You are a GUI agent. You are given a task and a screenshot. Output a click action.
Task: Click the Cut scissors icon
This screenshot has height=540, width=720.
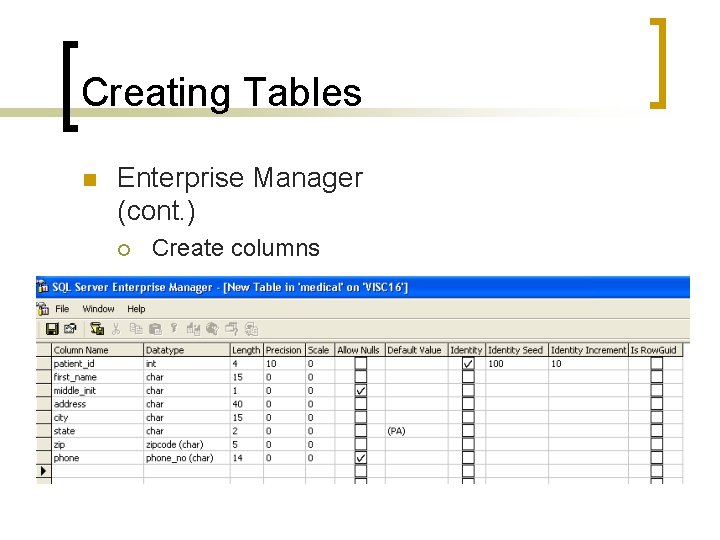pos(116,328)
